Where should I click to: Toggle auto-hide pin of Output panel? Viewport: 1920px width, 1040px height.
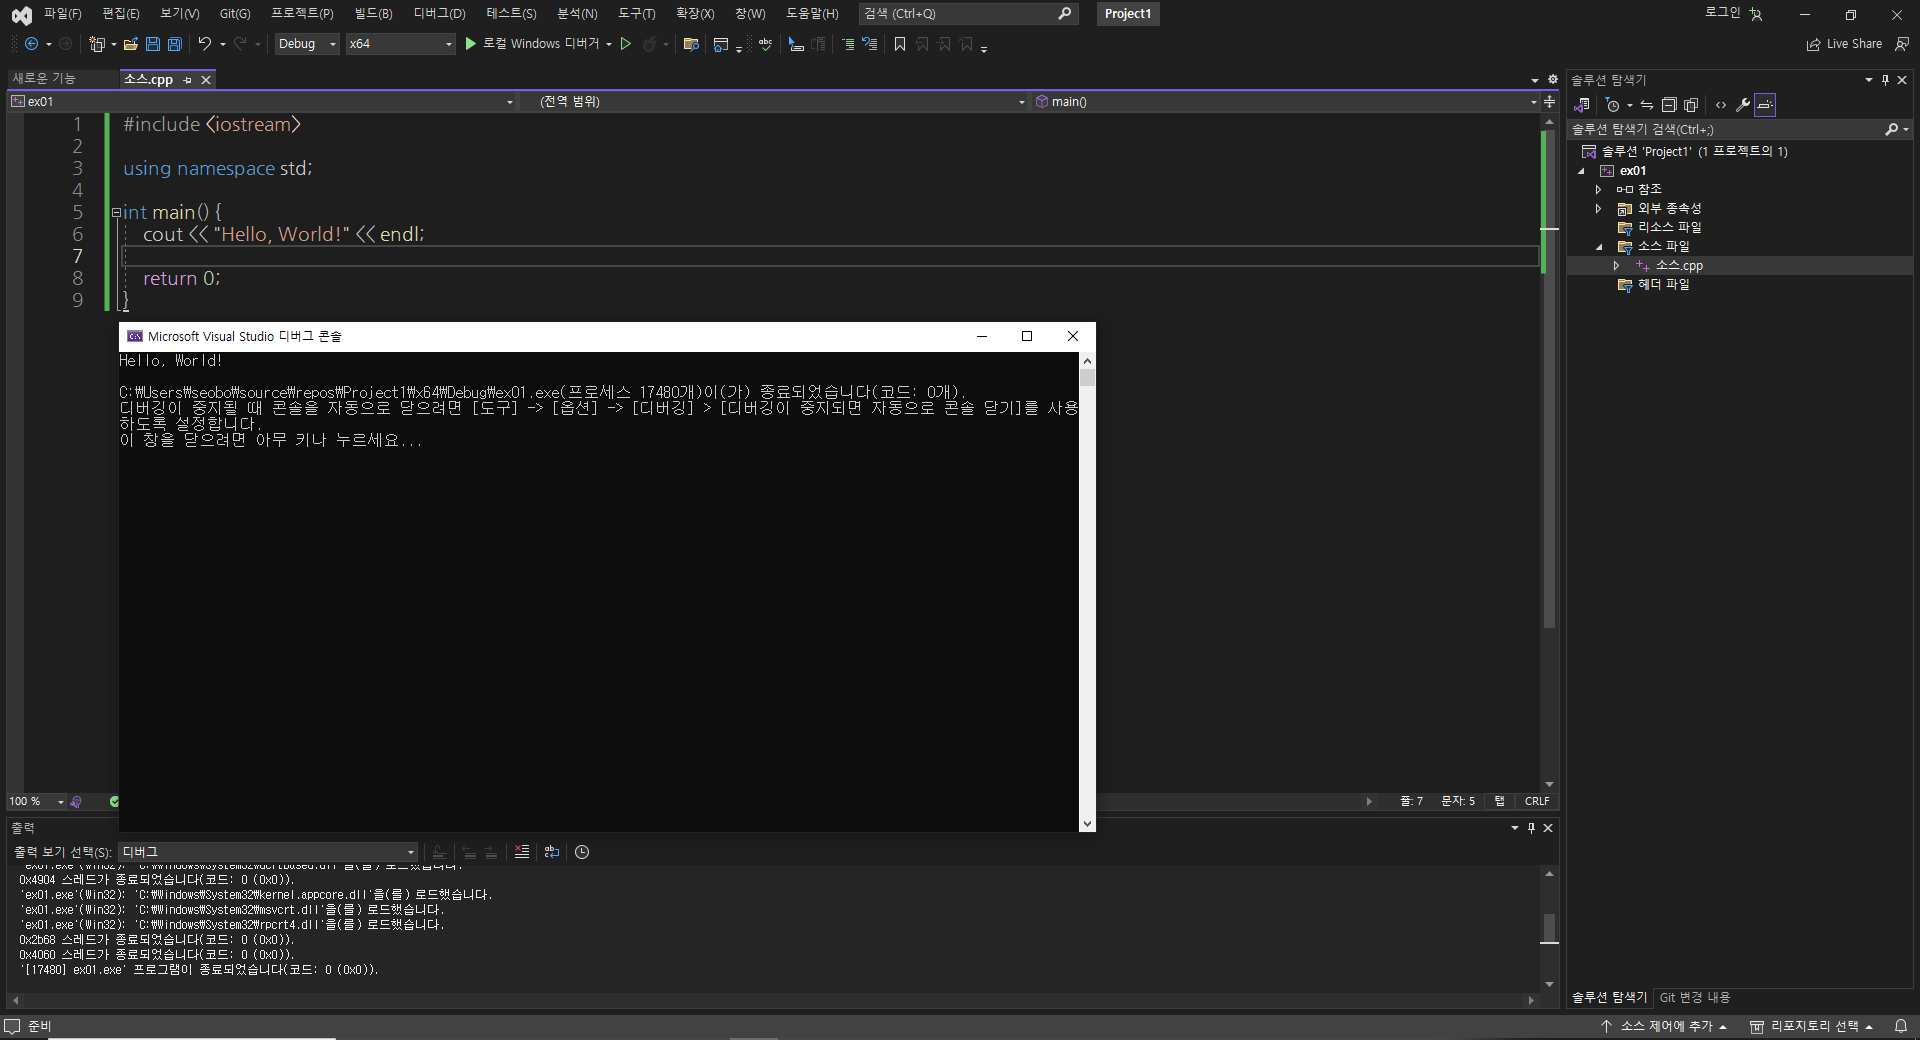coord(1531,828)
